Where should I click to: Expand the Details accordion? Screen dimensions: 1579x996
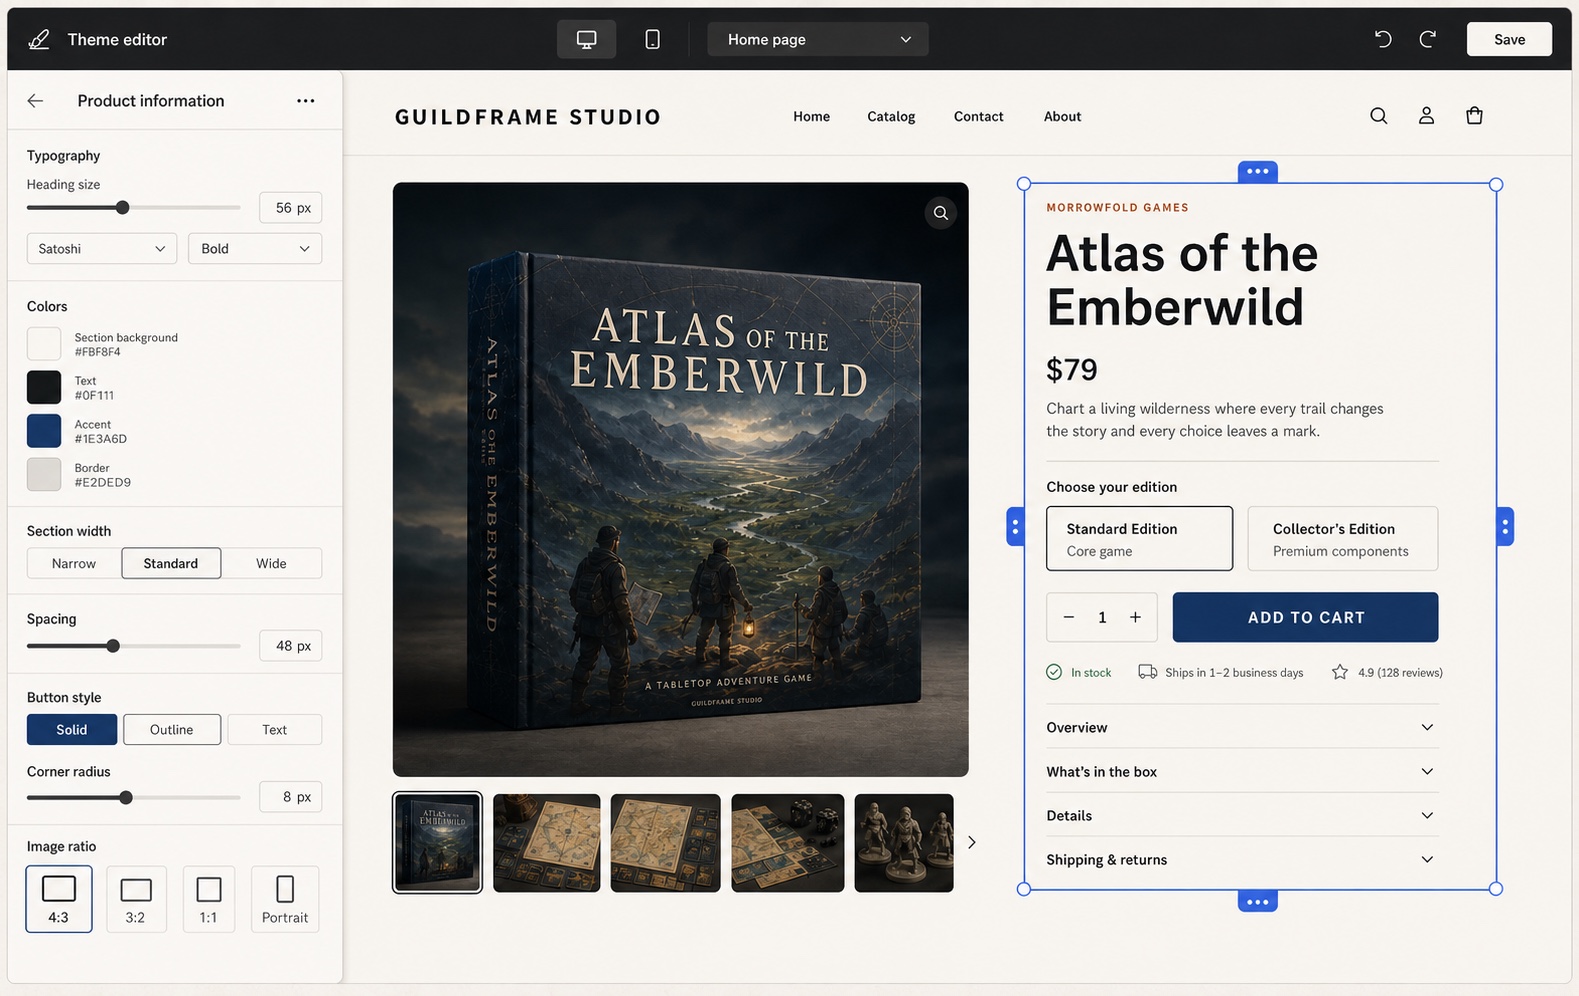click(1242, 815)
